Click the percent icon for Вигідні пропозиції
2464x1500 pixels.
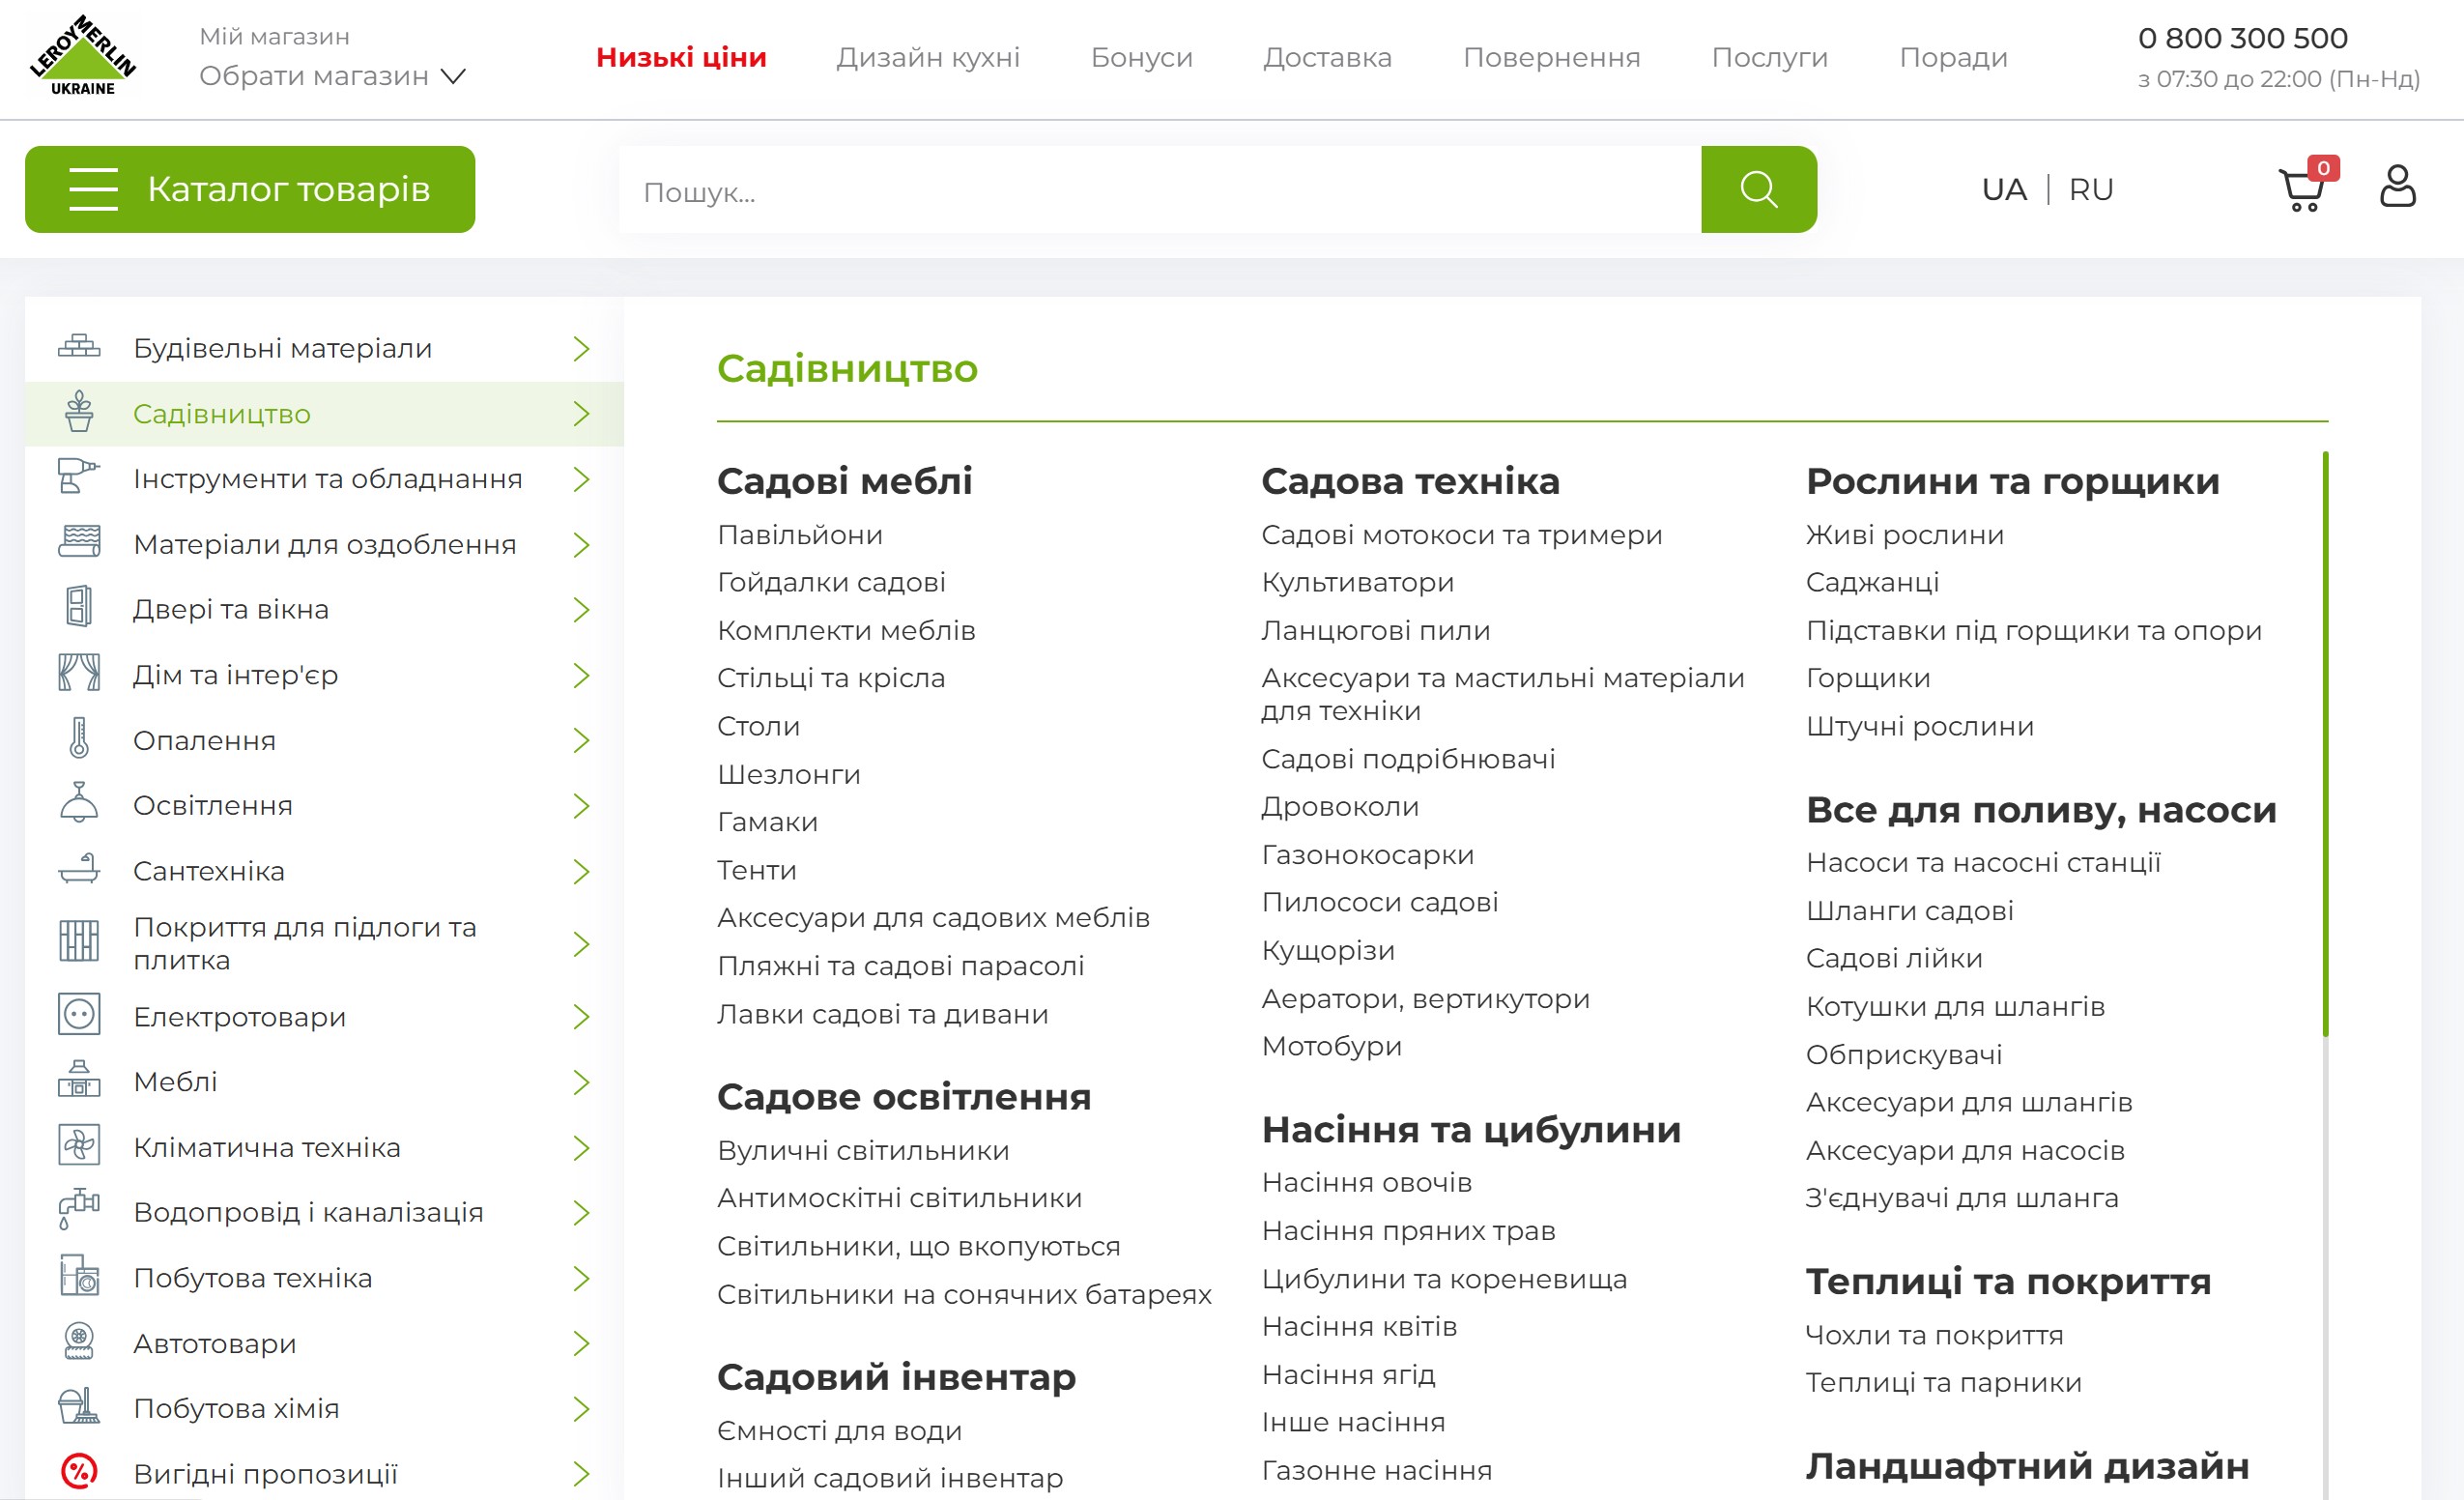pos(79,1472)
